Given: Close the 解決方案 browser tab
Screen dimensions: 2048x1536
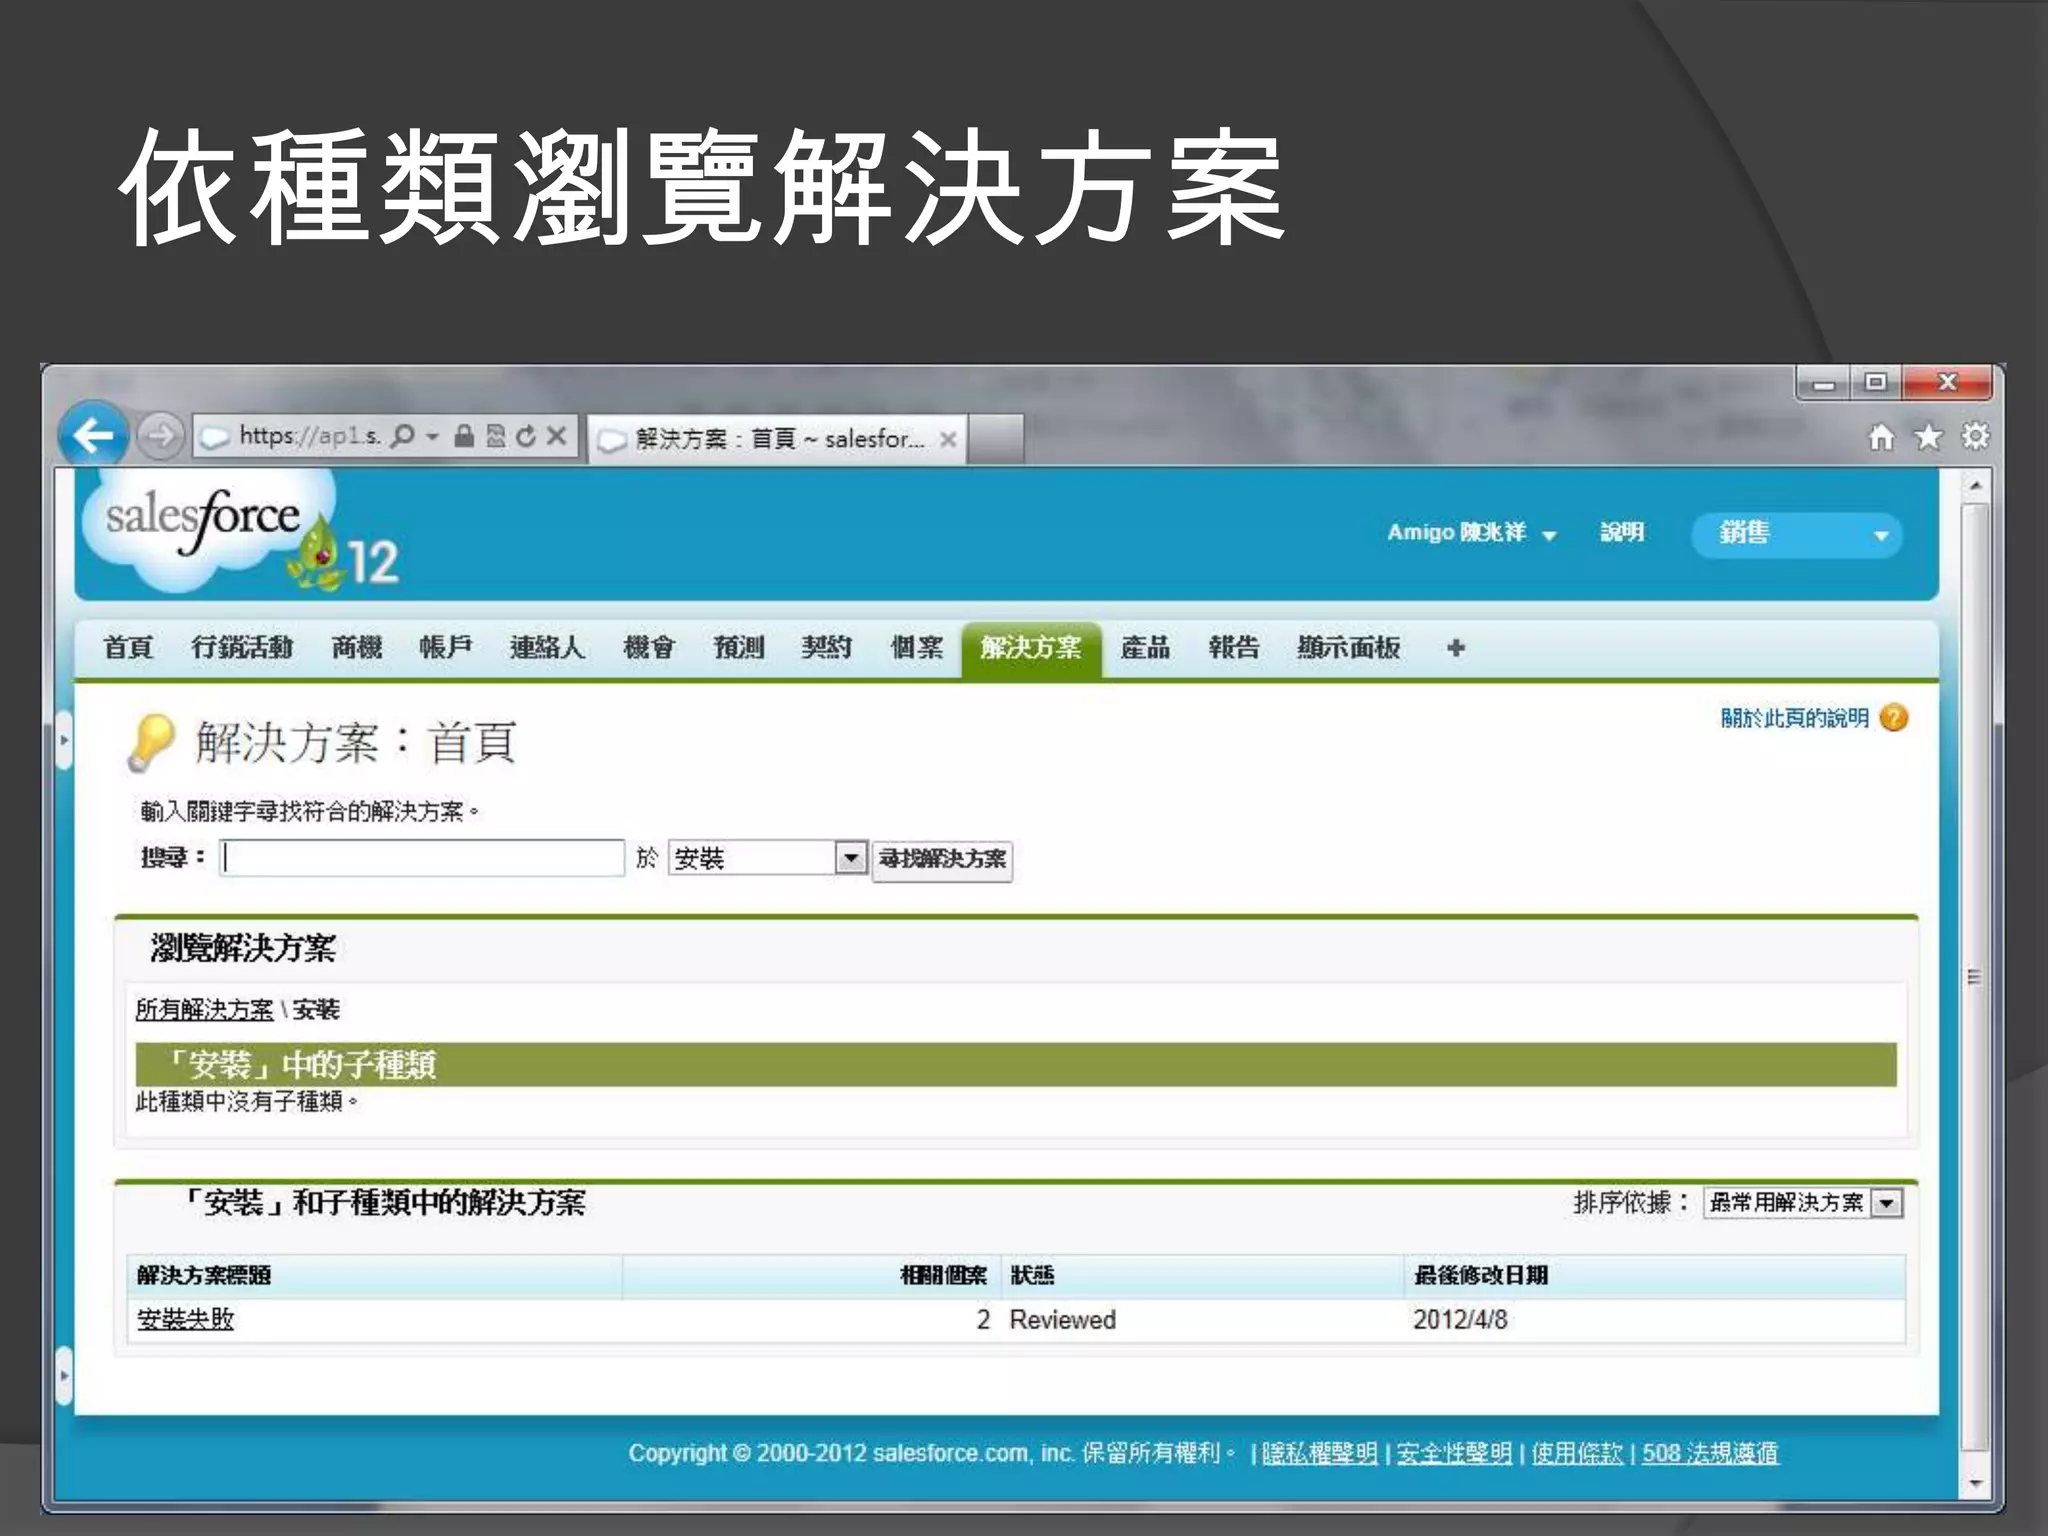Looking at the screenshot, I should pos(948,439).
